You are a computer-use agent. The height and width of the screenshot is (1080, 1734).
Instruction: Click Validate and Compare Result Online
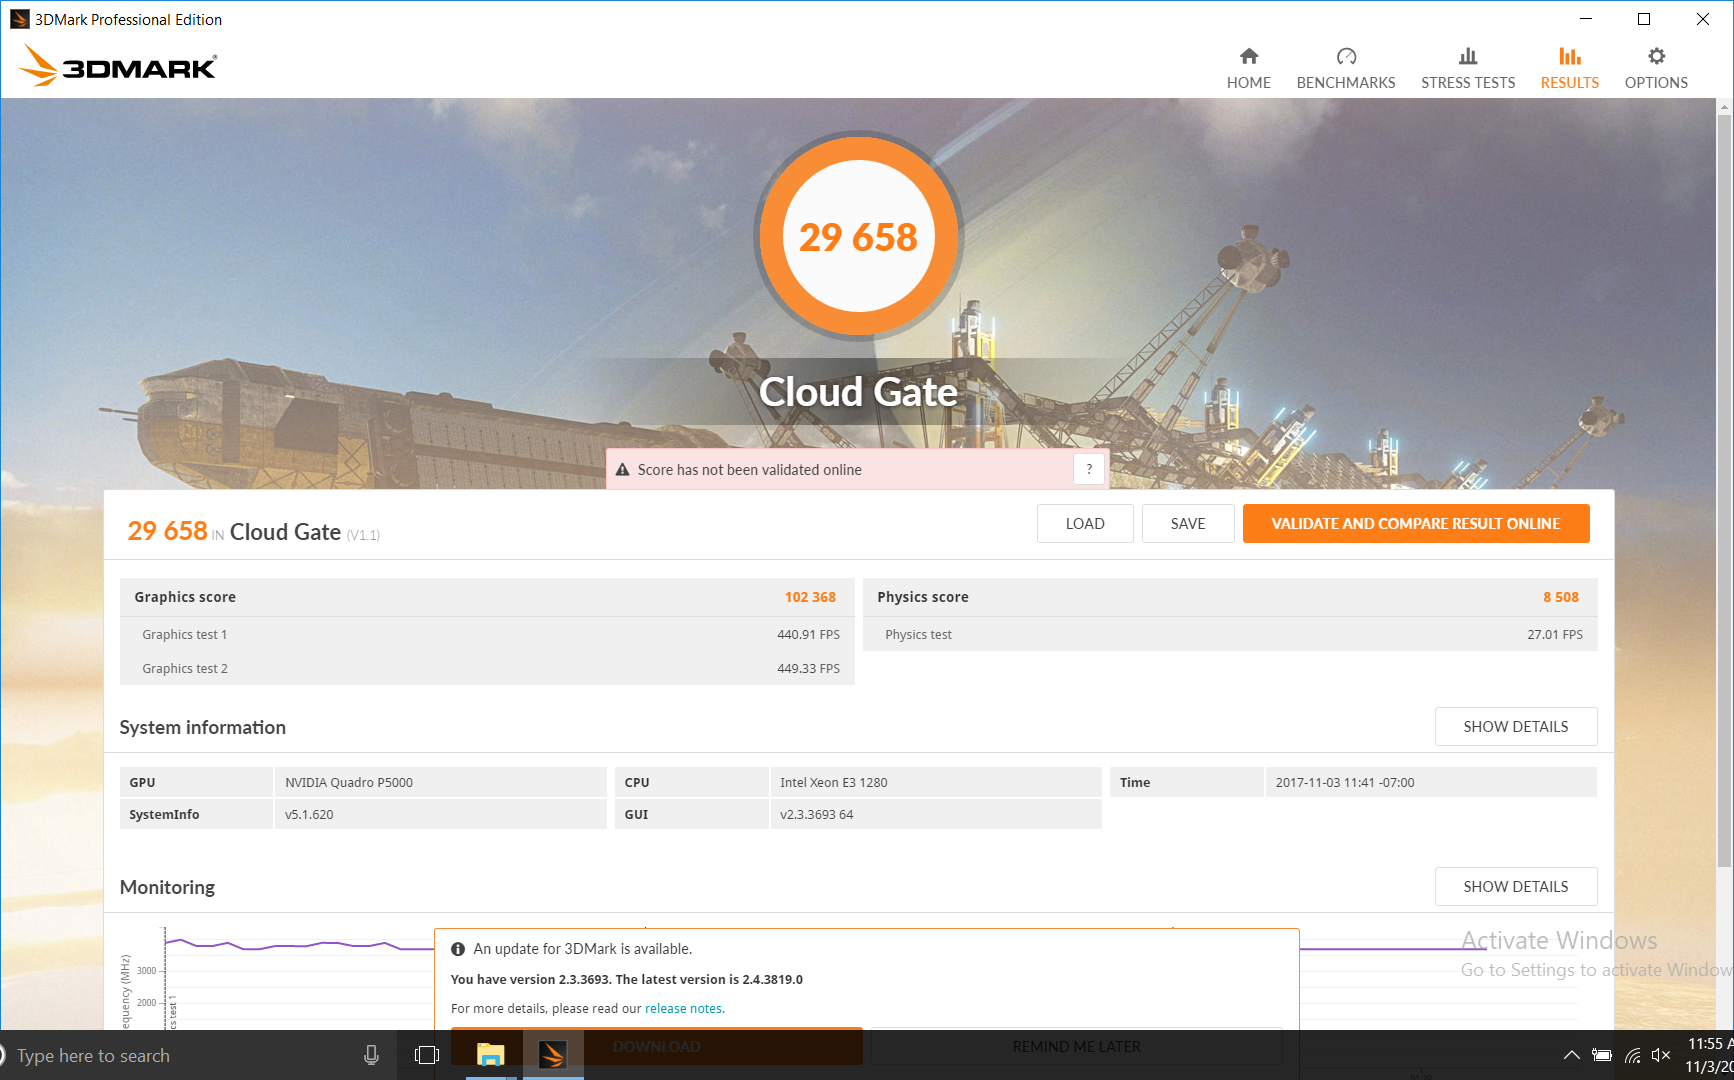(1416, 523)
